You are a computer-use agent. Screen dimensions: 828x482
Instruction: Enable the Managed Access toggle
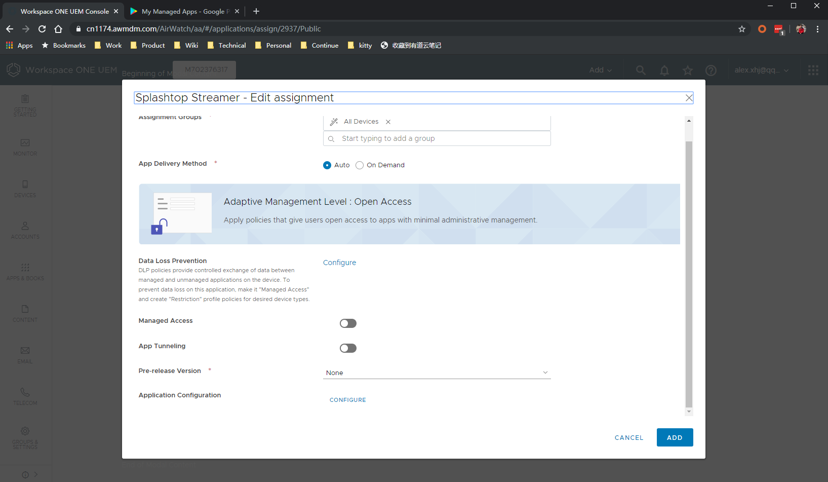[348, 323]
